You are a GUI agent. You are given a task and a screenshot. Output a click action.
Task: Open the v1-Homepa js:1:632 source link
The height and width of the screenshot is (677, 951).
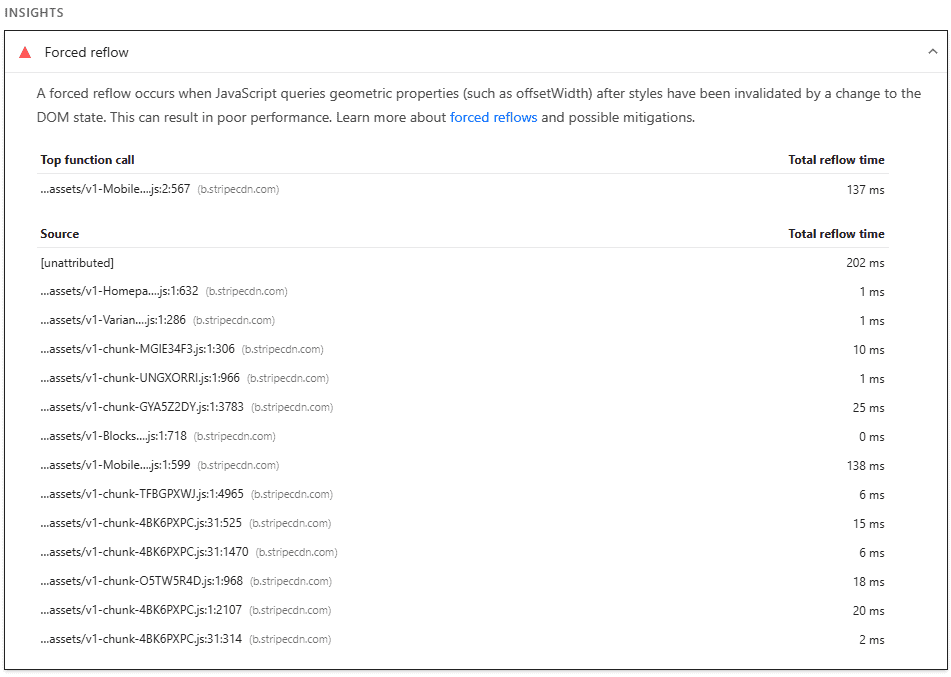coord(119,292)
